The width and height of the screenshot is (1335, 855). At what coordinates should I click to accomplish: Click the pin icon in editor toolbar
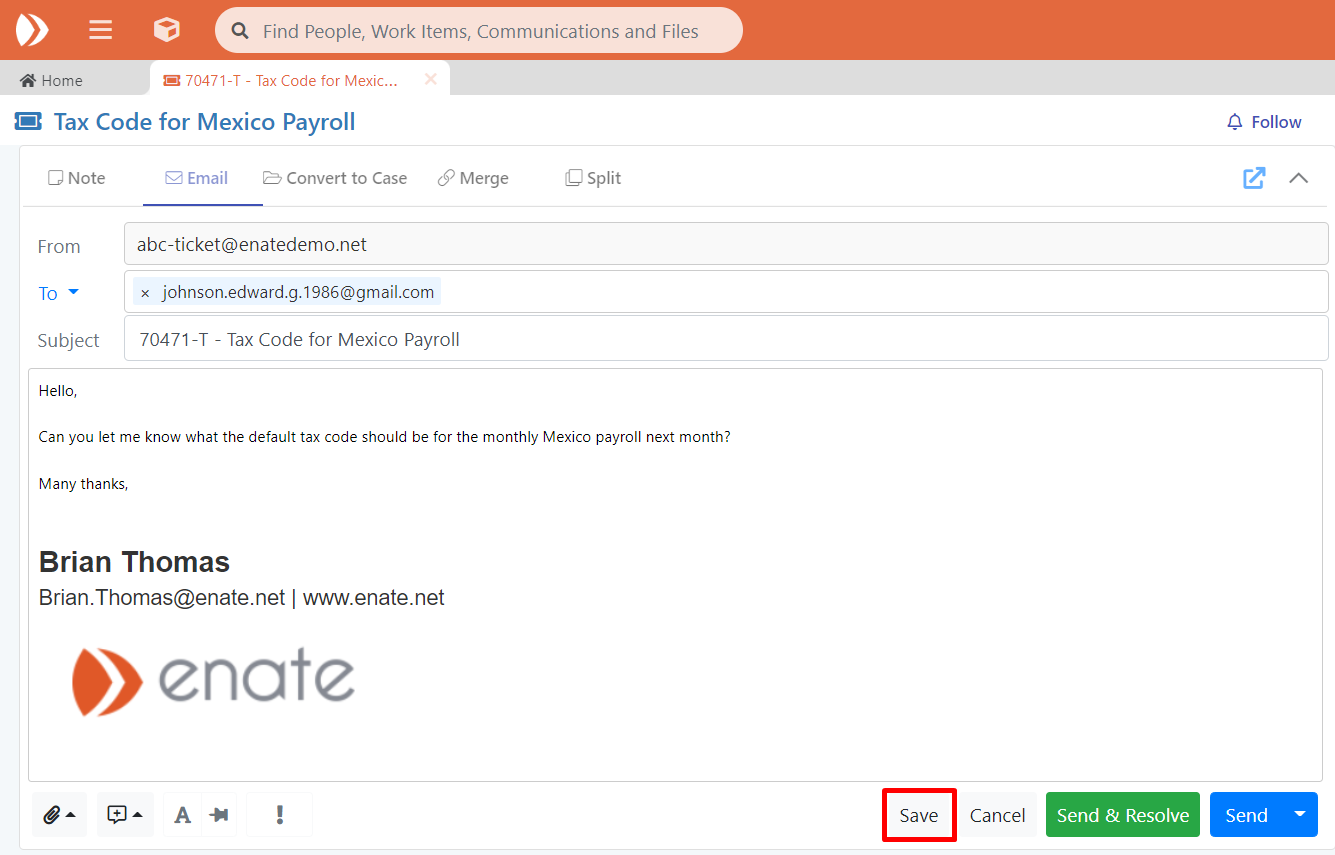[x=219, y=815]
